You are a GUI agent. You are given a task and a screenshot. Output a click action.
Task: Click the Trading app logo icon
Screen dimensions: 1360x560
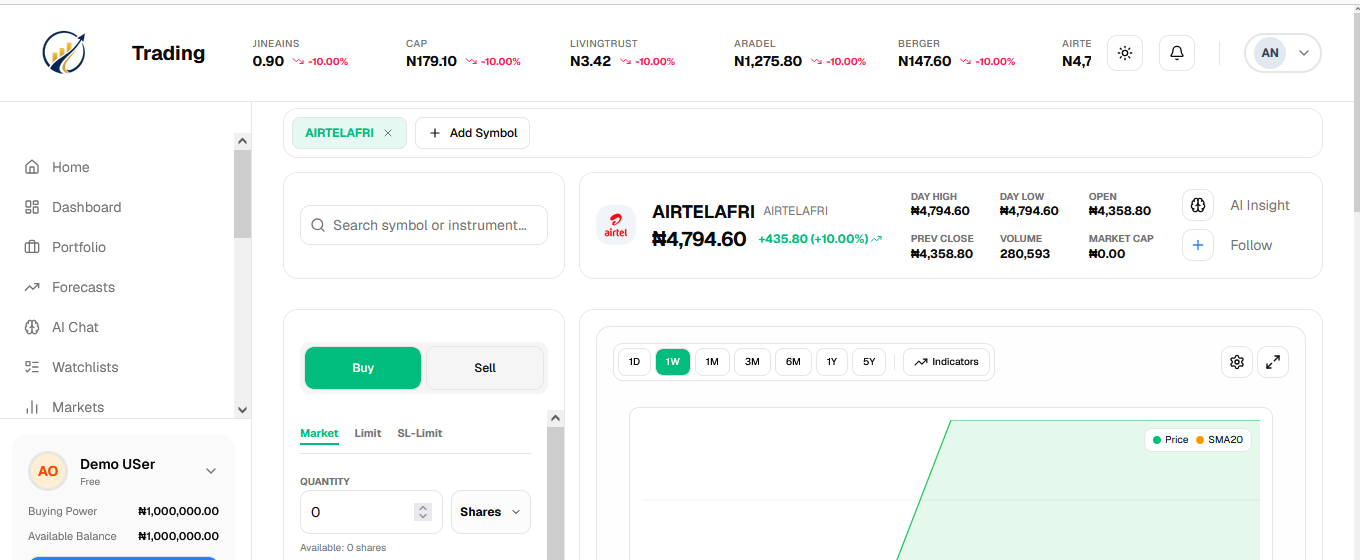[64, 53]
